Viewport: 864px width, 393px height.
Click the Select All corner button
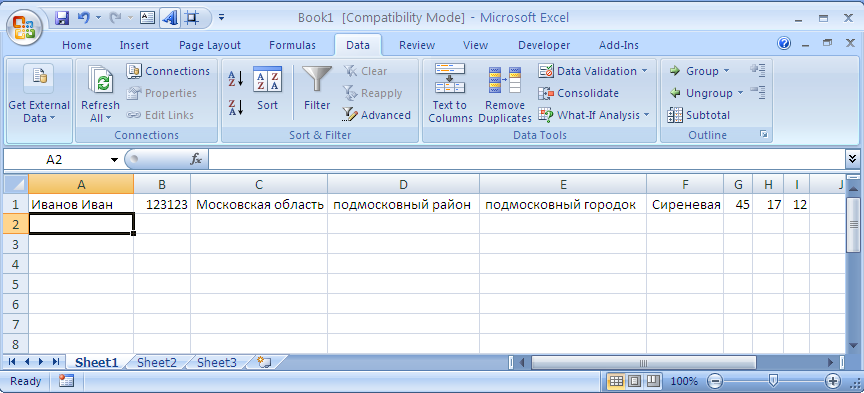(x=16, y=184)
